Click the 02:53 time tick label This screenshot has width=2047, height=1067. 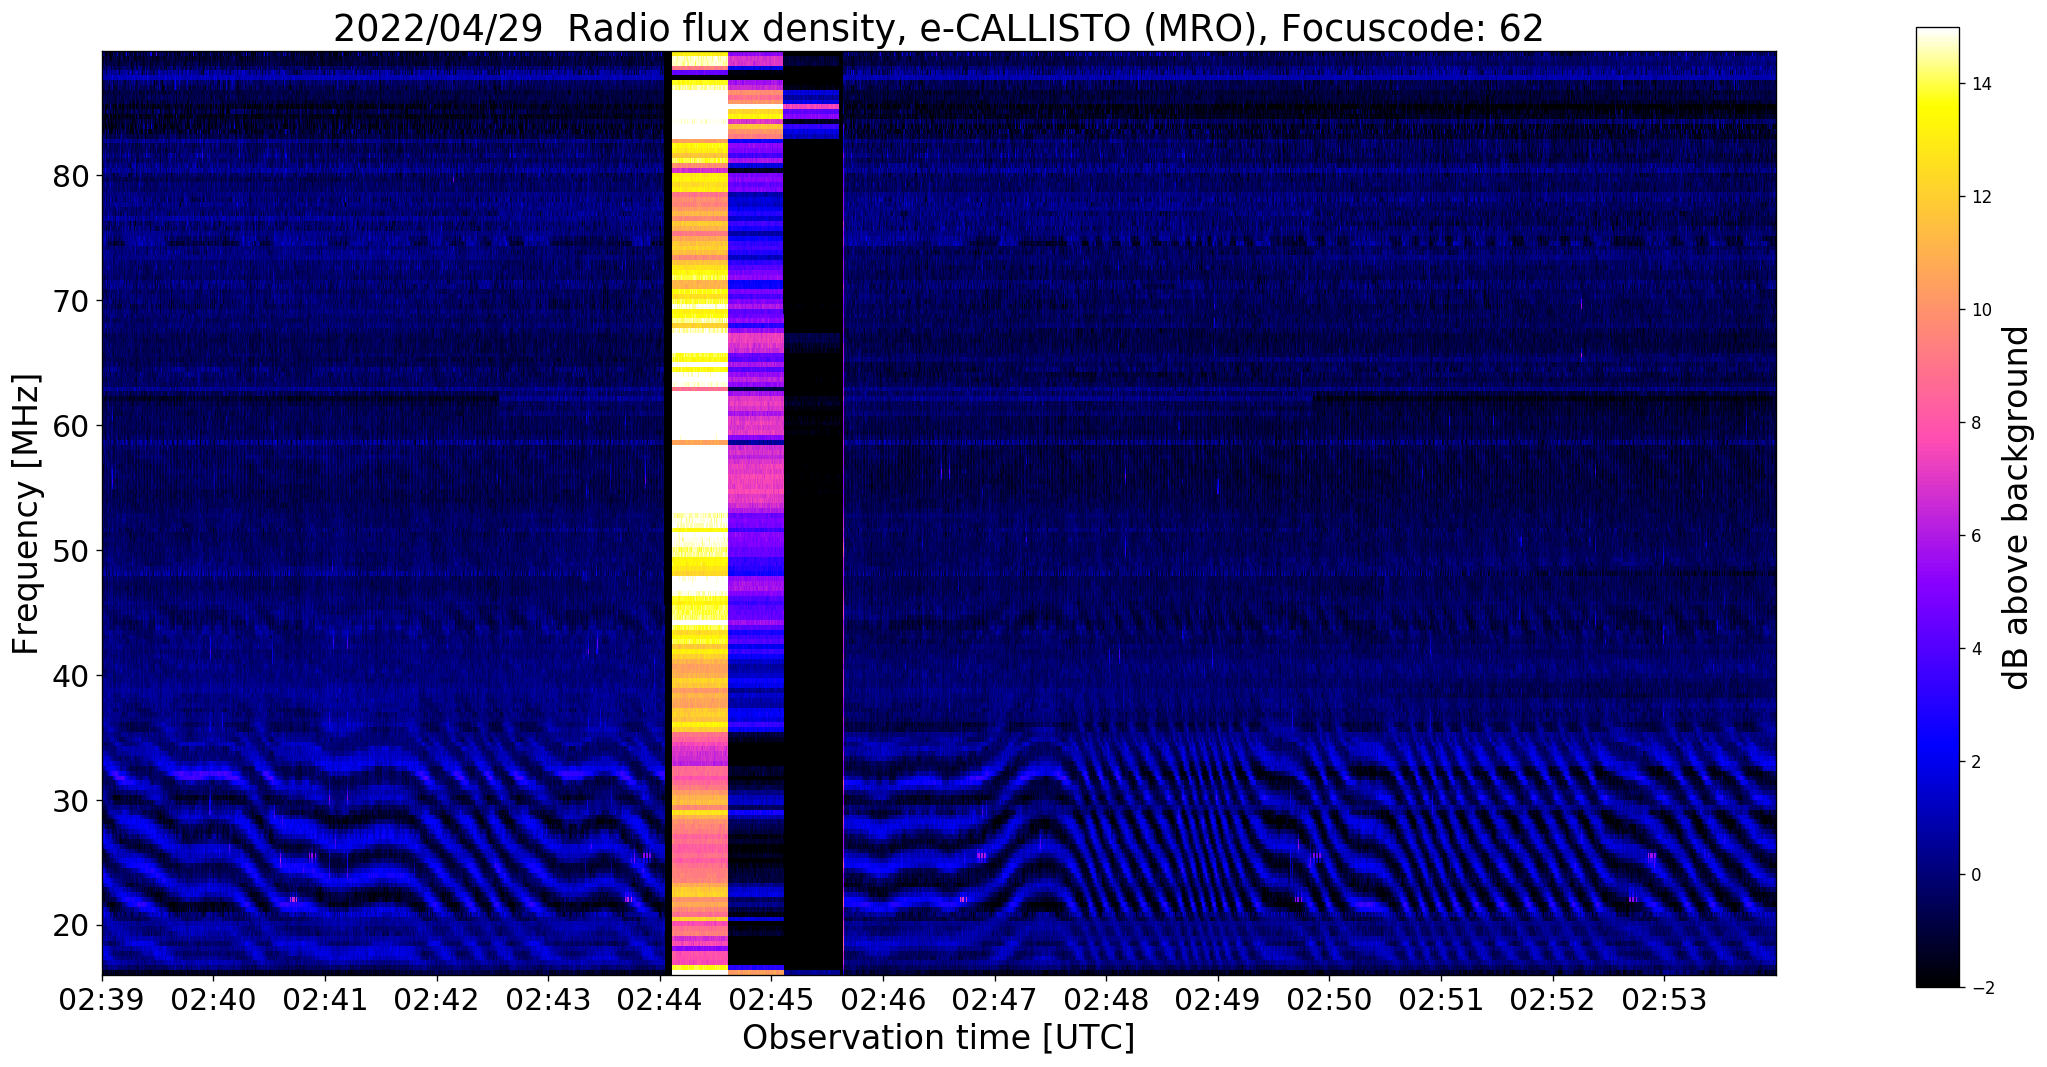click(x=1665, y=999)
